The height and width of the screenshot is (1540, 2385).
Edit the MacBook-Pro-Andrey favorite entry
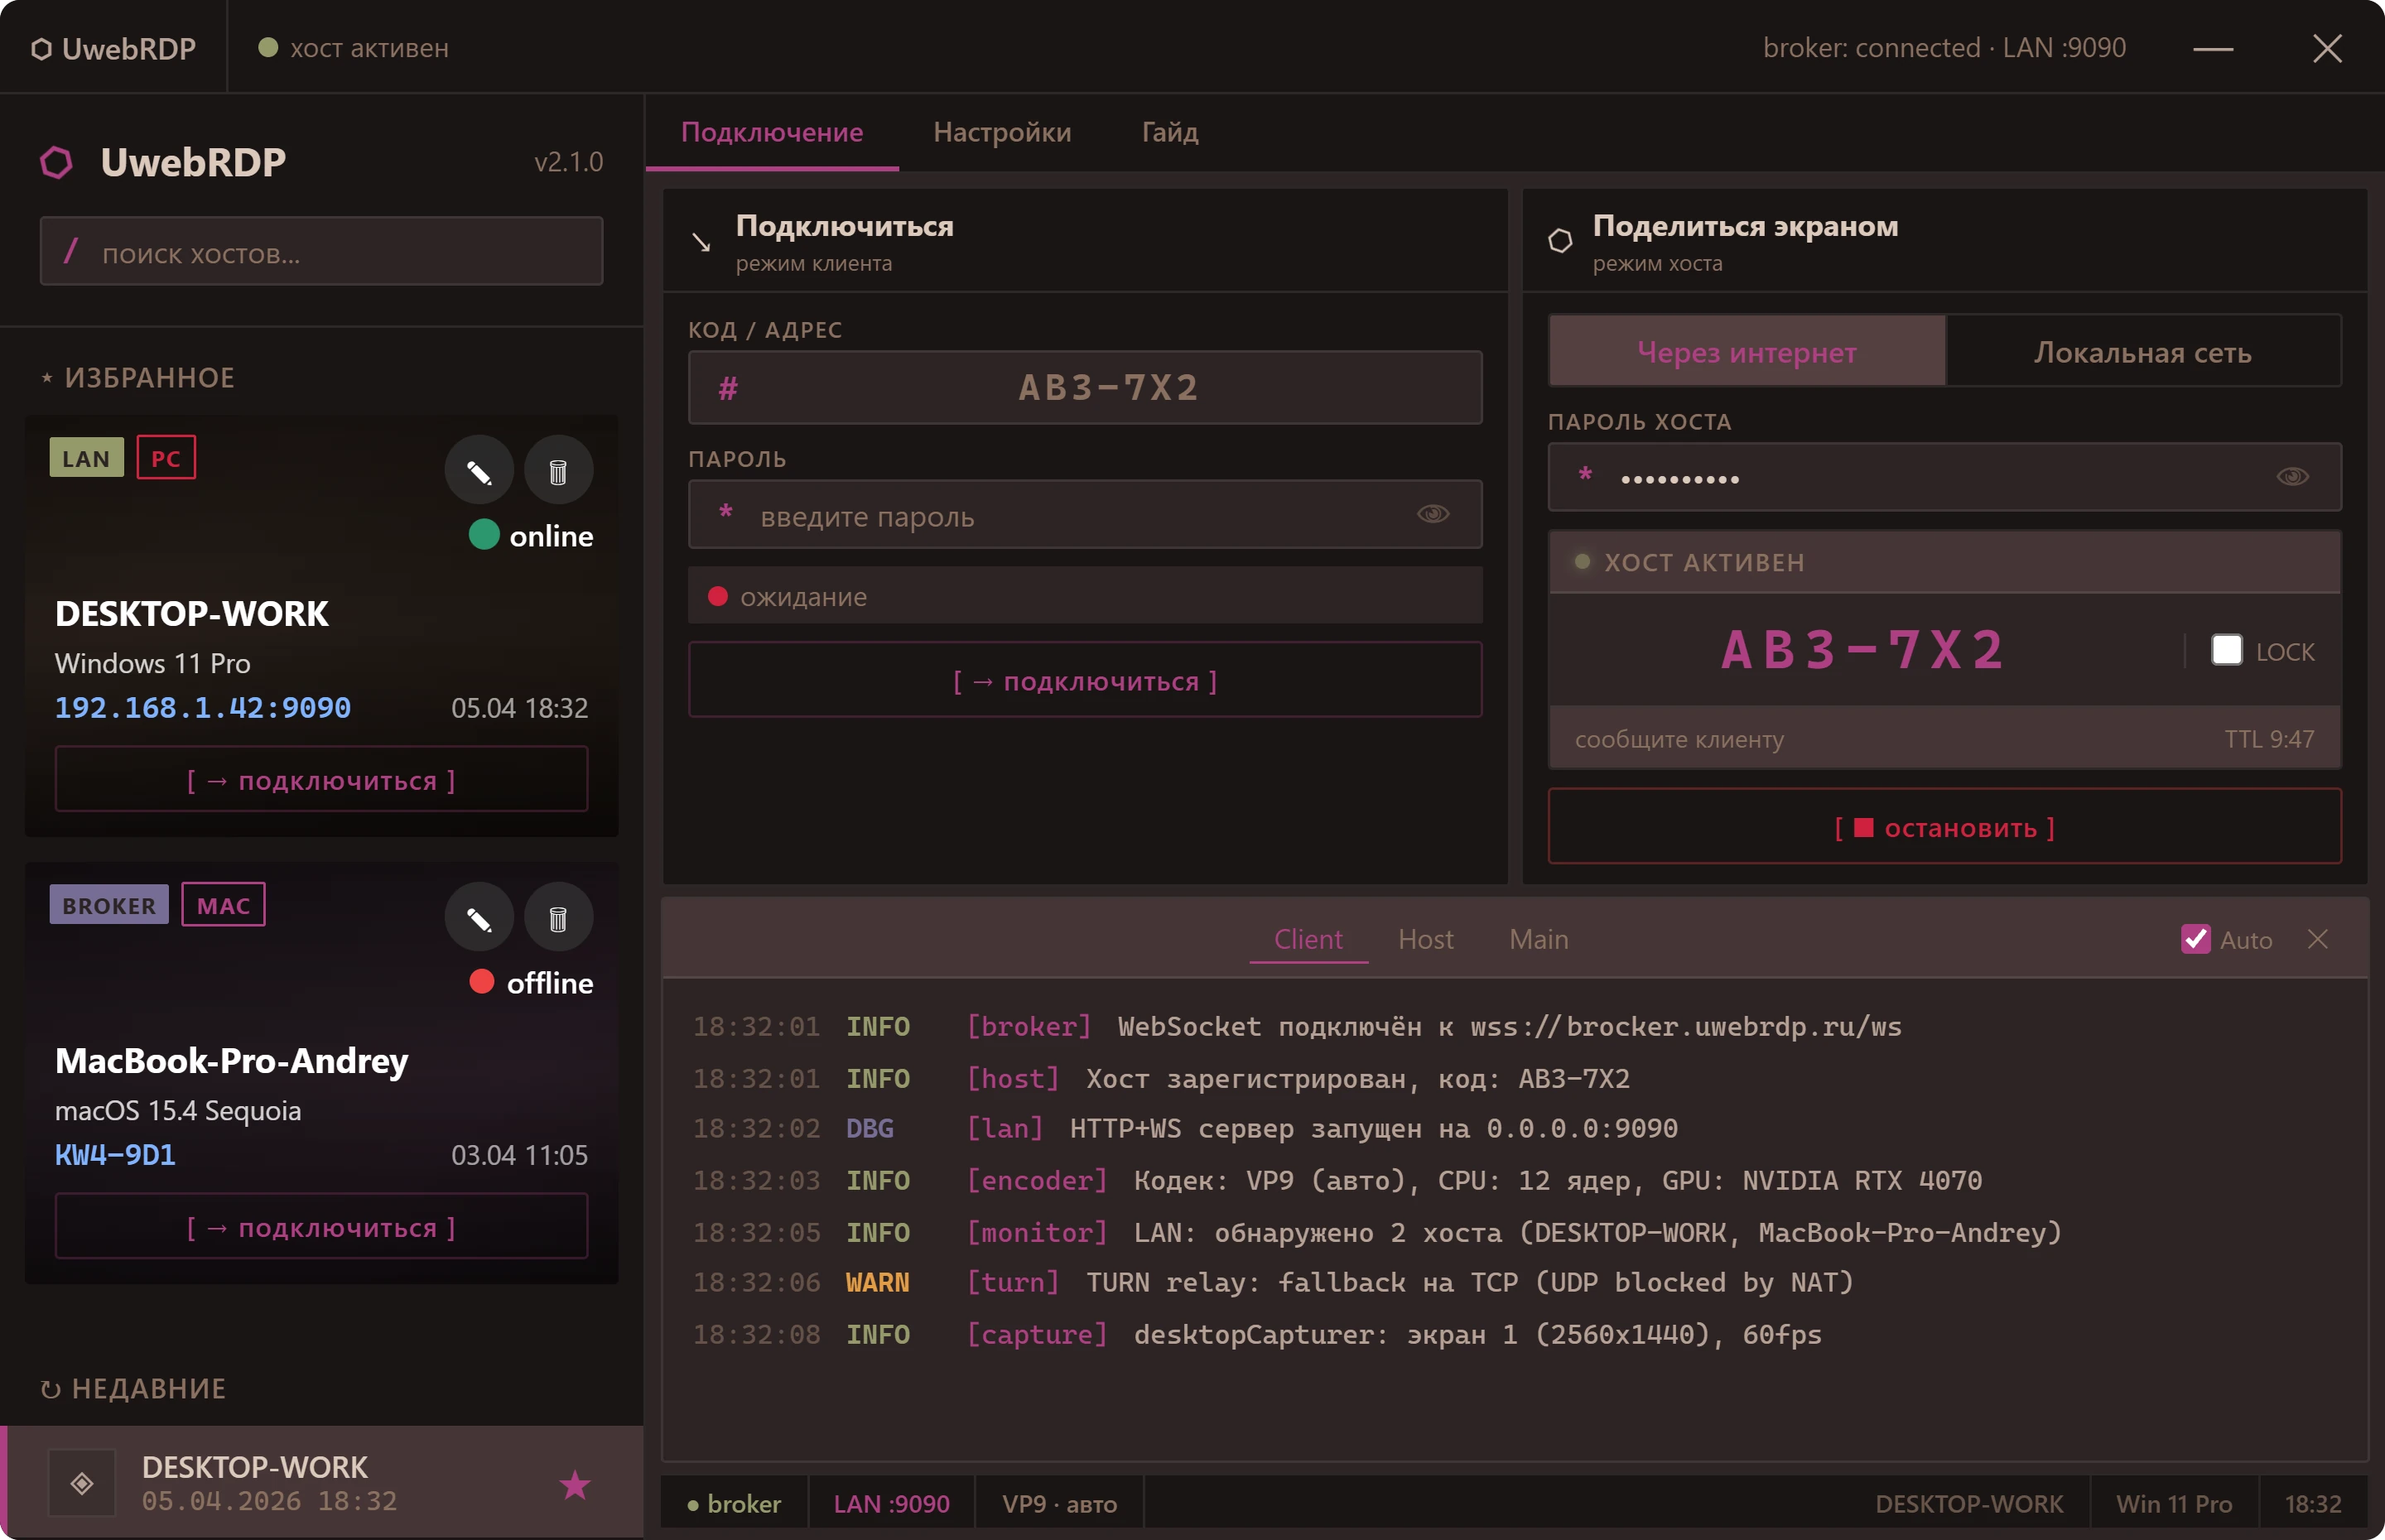tap(479, 918)
